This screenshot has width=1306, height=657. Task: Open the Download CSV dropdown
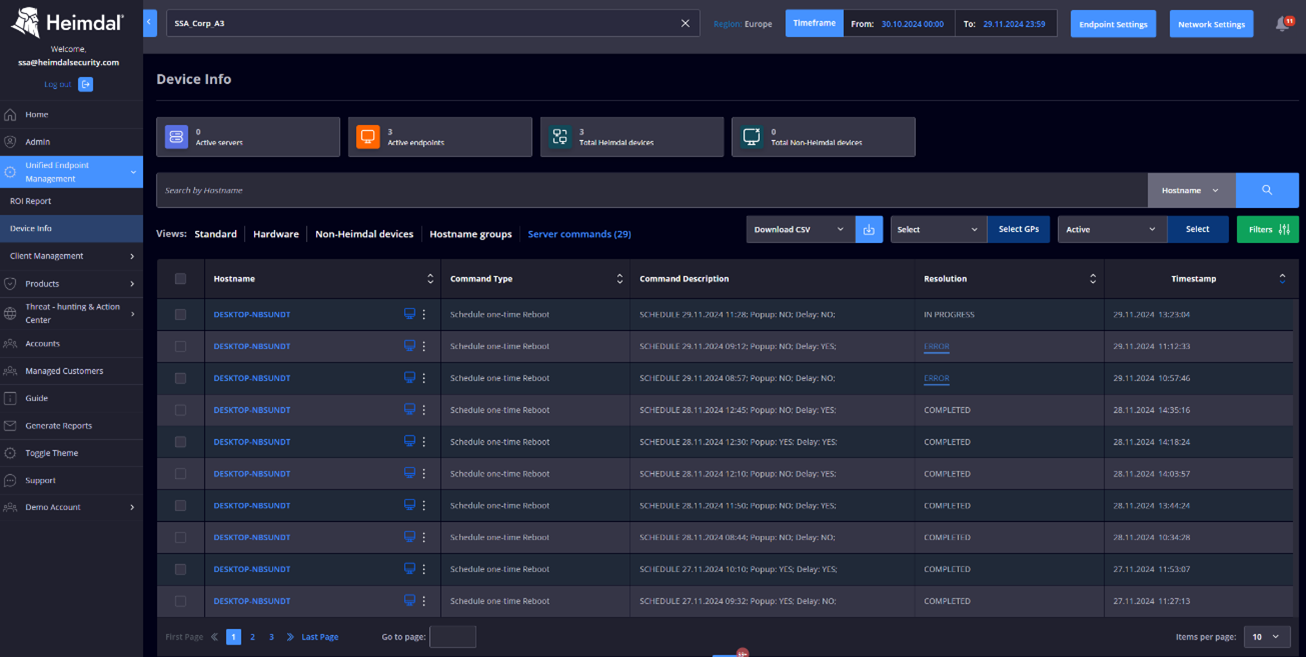click(x=800, y=229)
